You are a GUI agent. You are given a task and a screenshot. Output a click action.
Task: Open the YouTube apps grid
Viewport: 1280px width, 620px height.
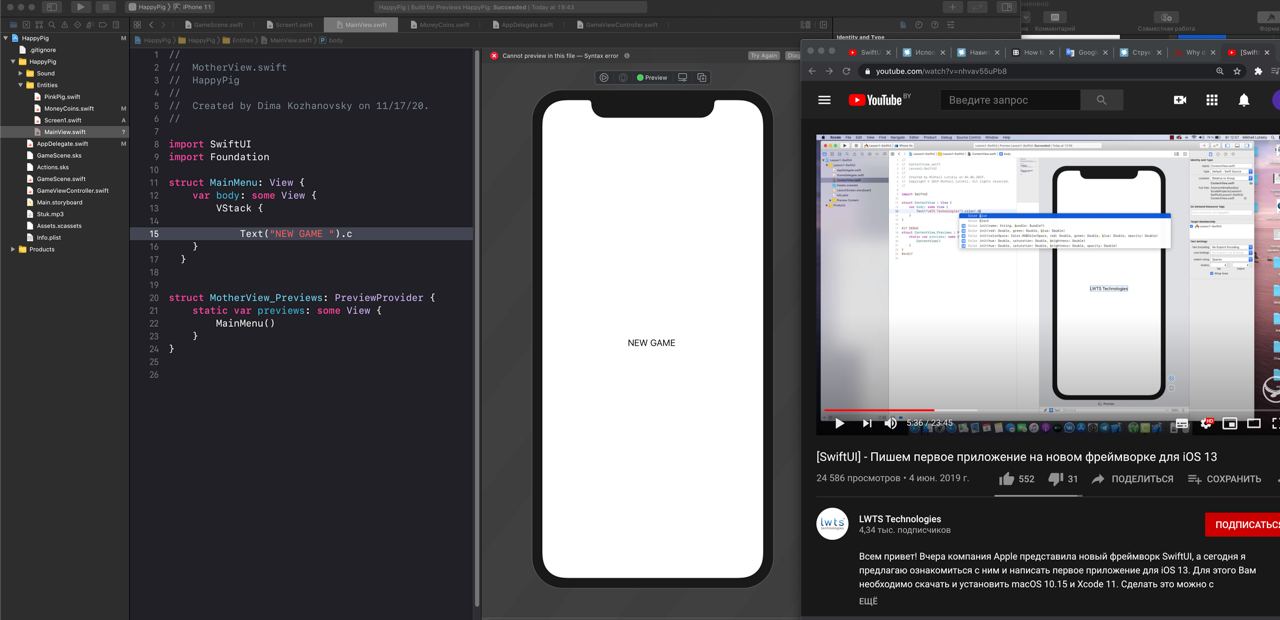click(x=1212, y=100)
